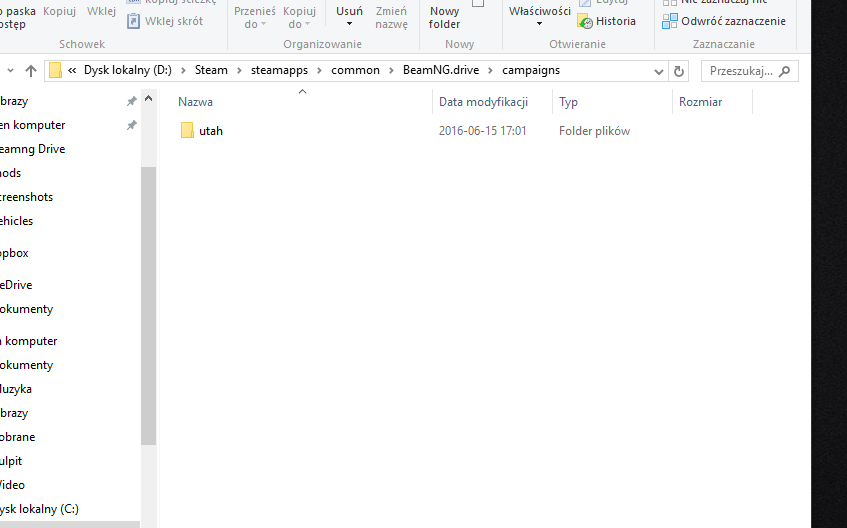Image resolution: width=847 pixels, height=528 pixels.
Task: Select ' komputer' above second okumenty
Action: tap(29, 341)
